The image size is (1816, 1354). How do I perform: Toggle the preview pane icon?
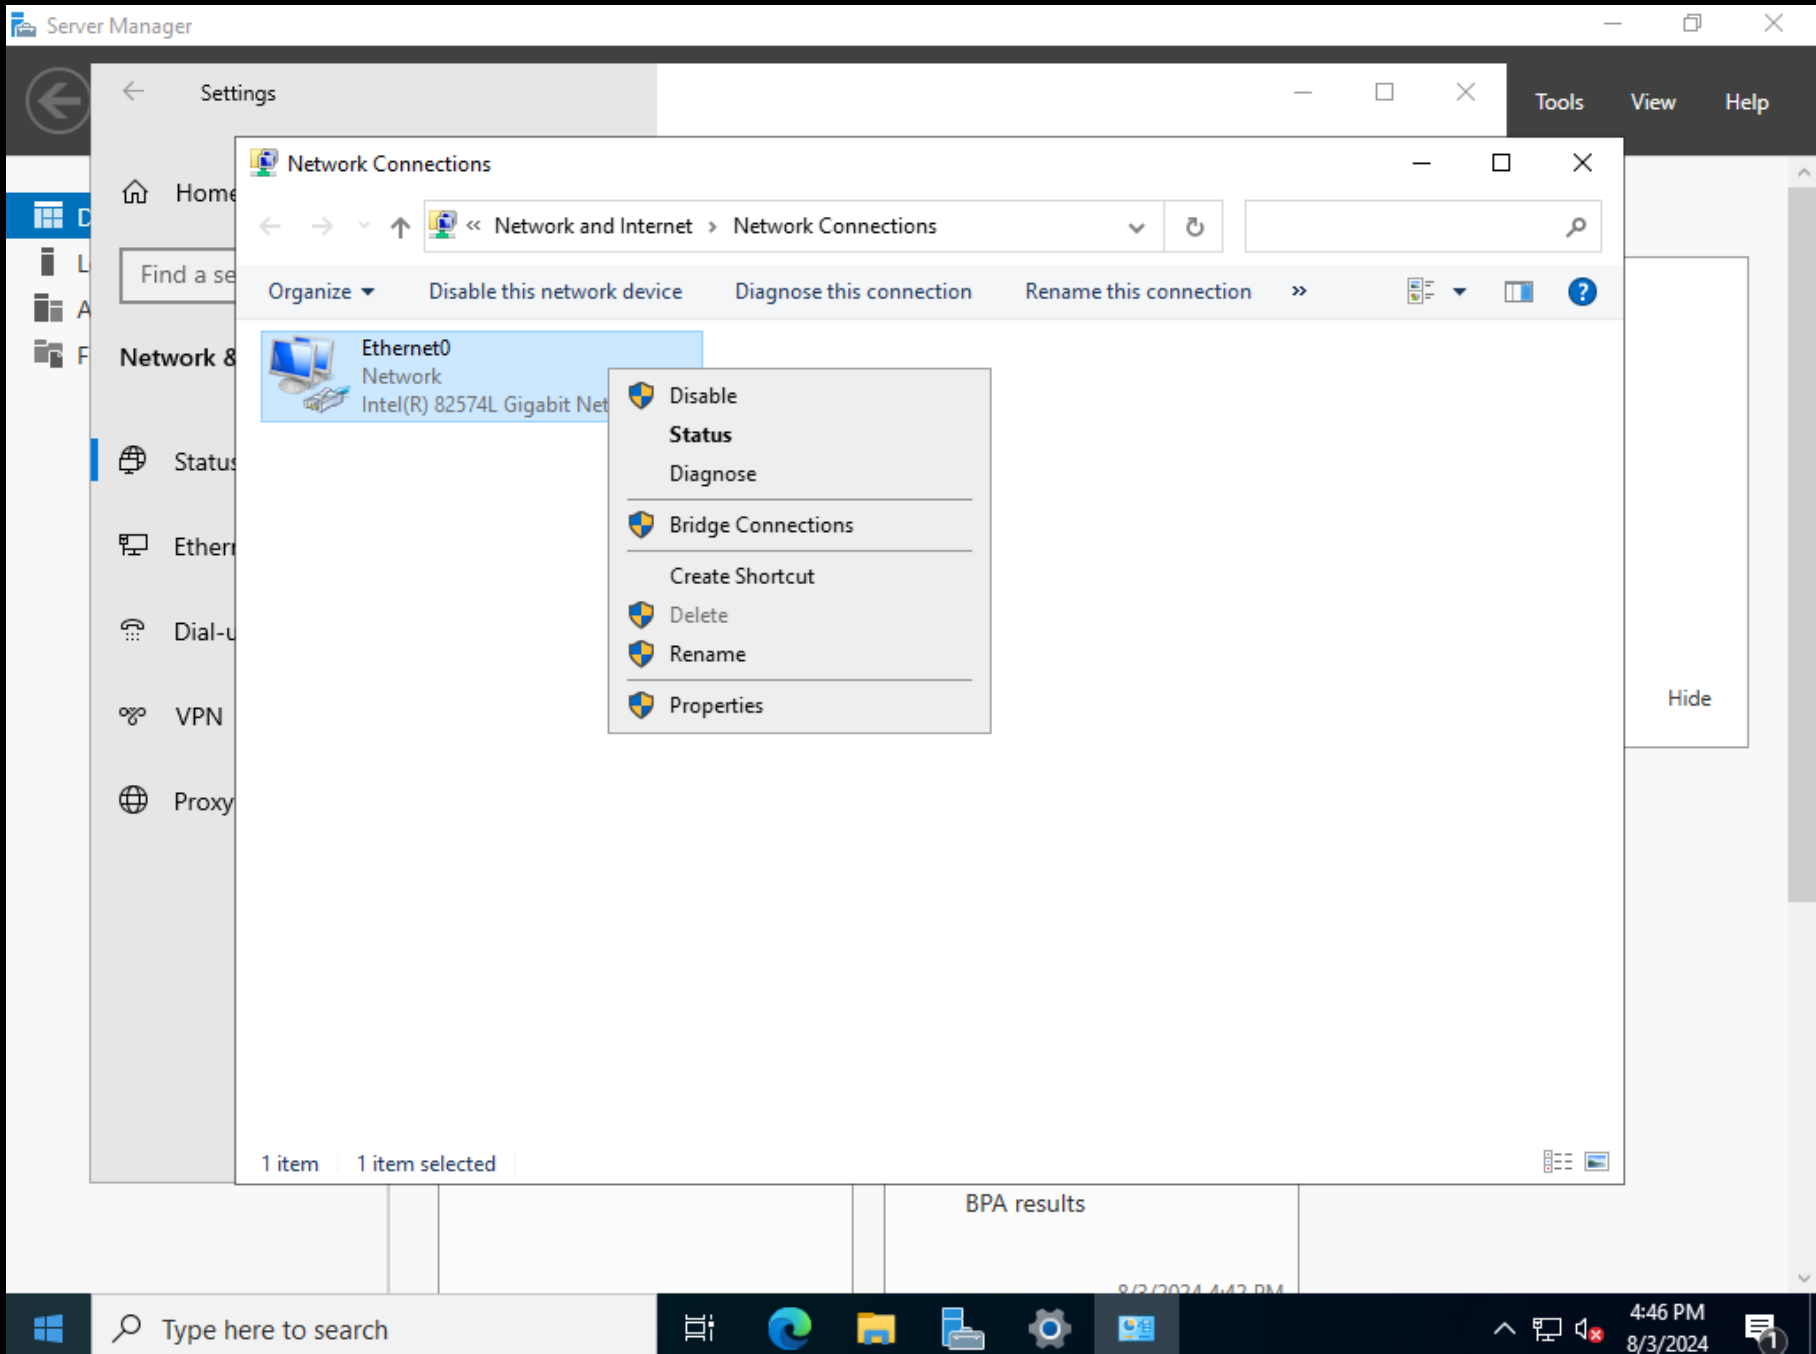[1518, 291]
